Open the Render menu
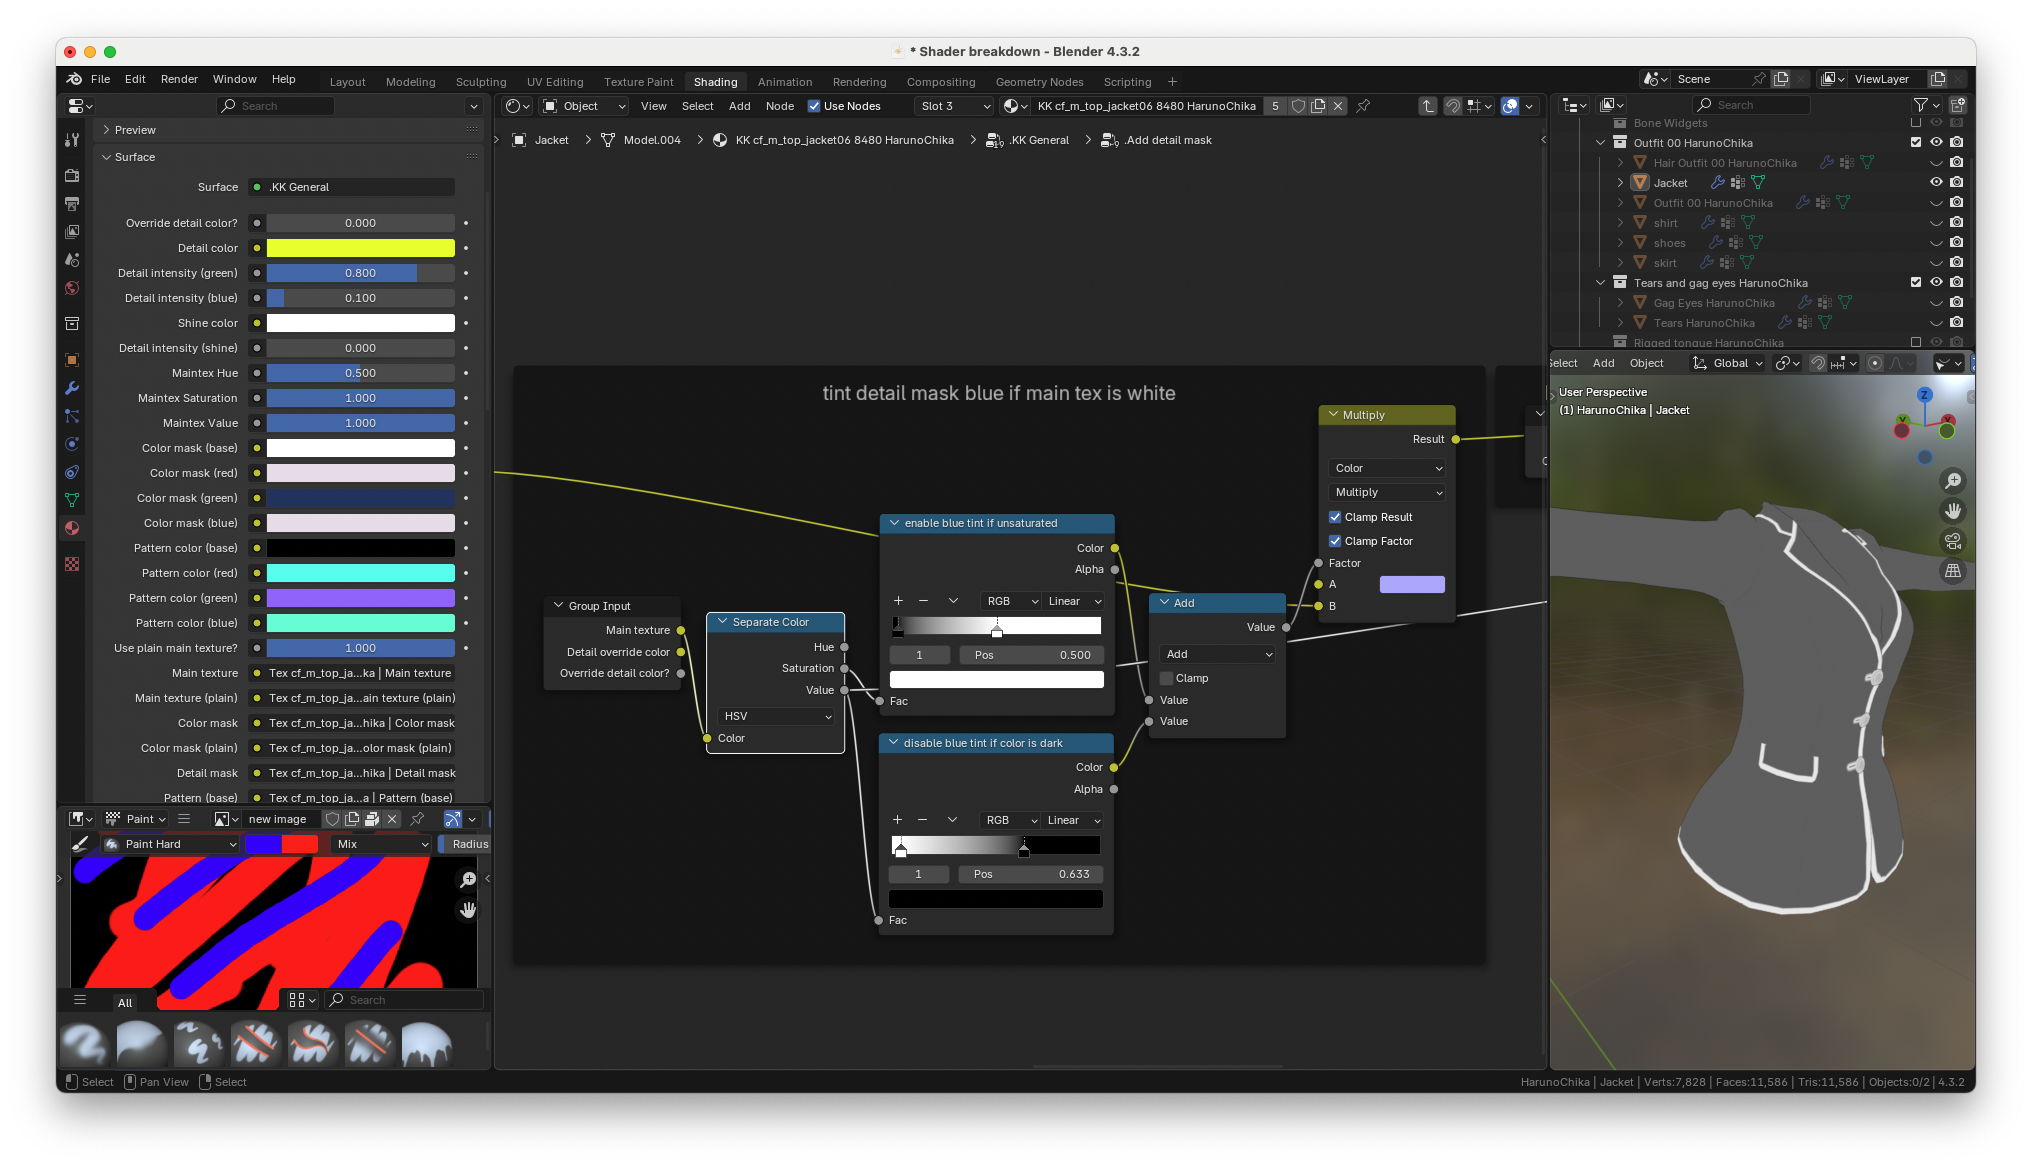 (x=179, y=79)
